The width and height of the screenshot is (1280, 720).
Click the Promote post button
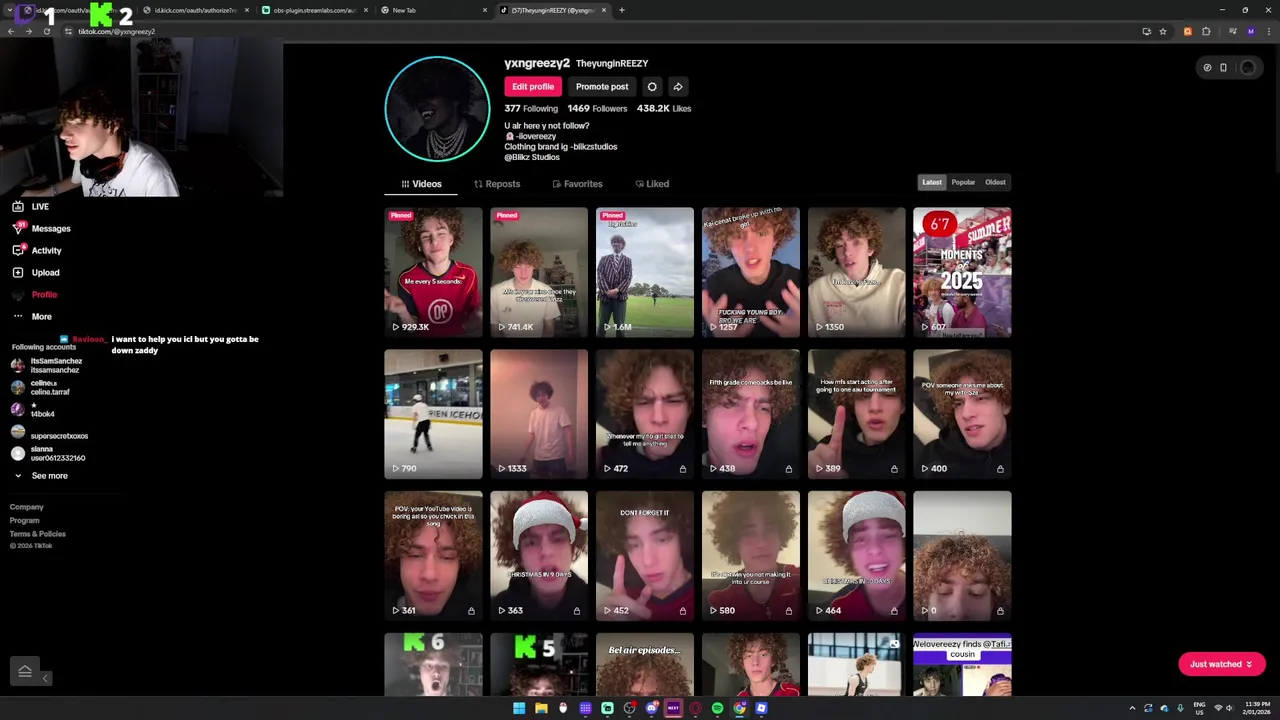[602, 87]
